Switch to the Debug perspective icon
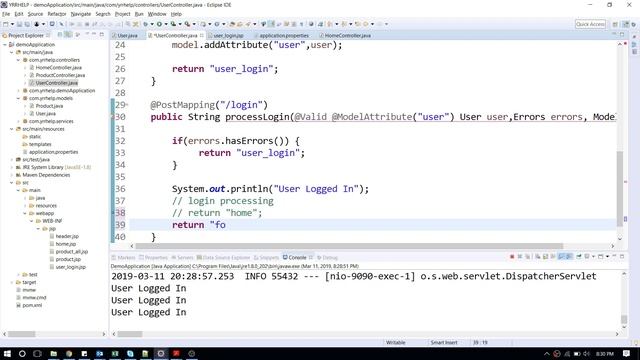Screen dimensions: 640x360 [633, 24]
